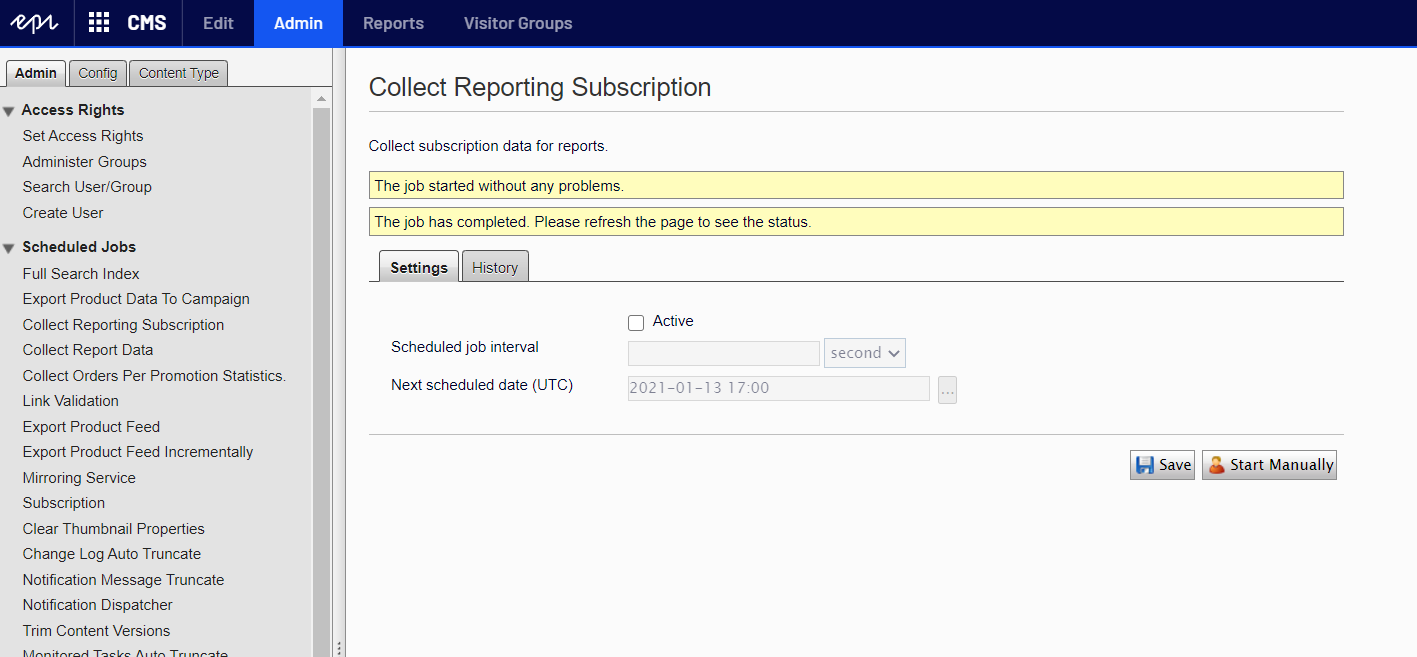Open Collect Report Data job
Viewport: 1417px width, 657px height.
[x=88, y=350]
